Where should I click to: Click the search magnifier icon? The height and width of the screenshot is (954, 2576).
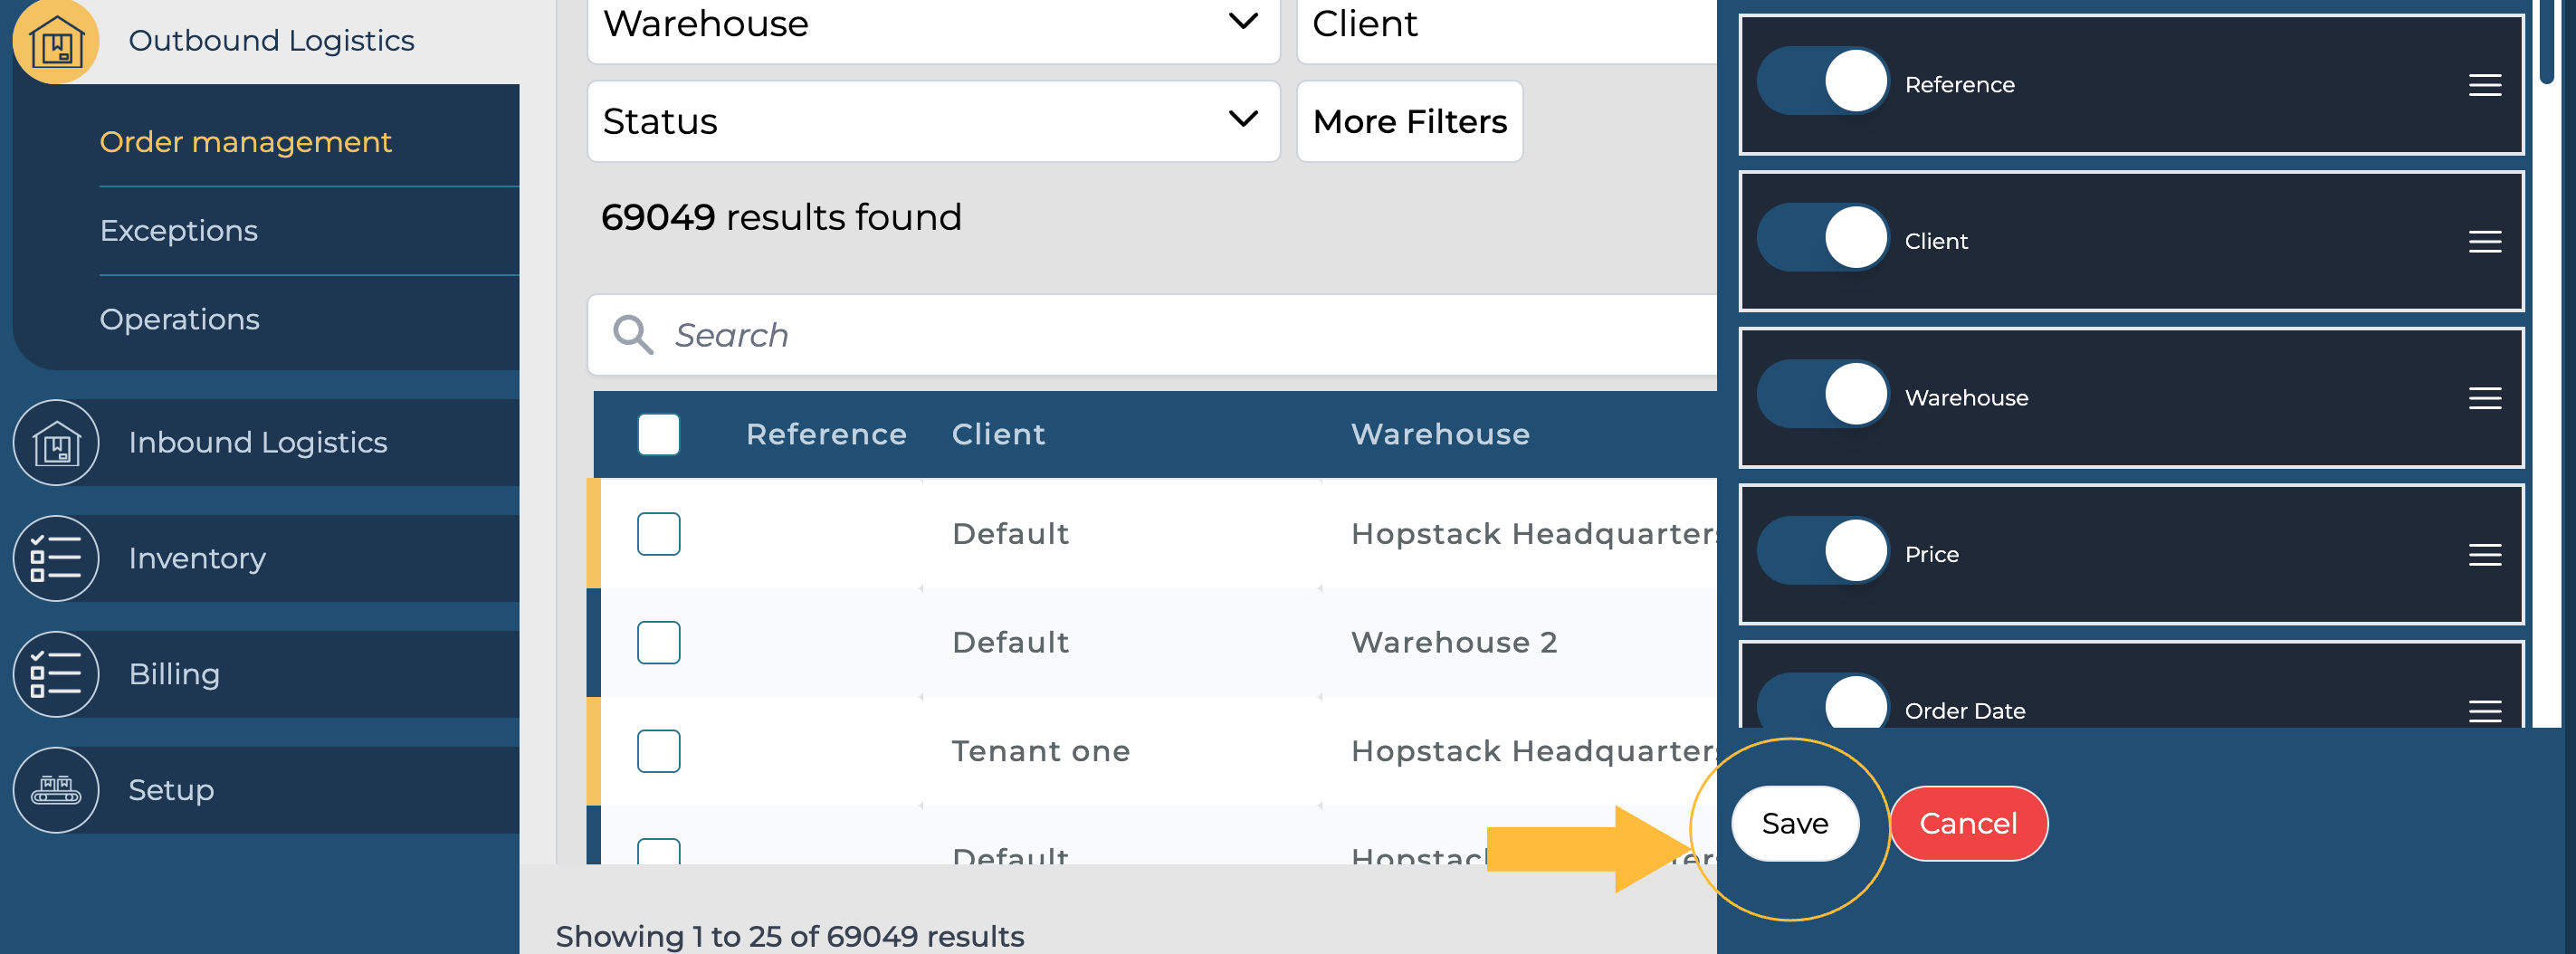pyautogui.click(x=632, y=335)
